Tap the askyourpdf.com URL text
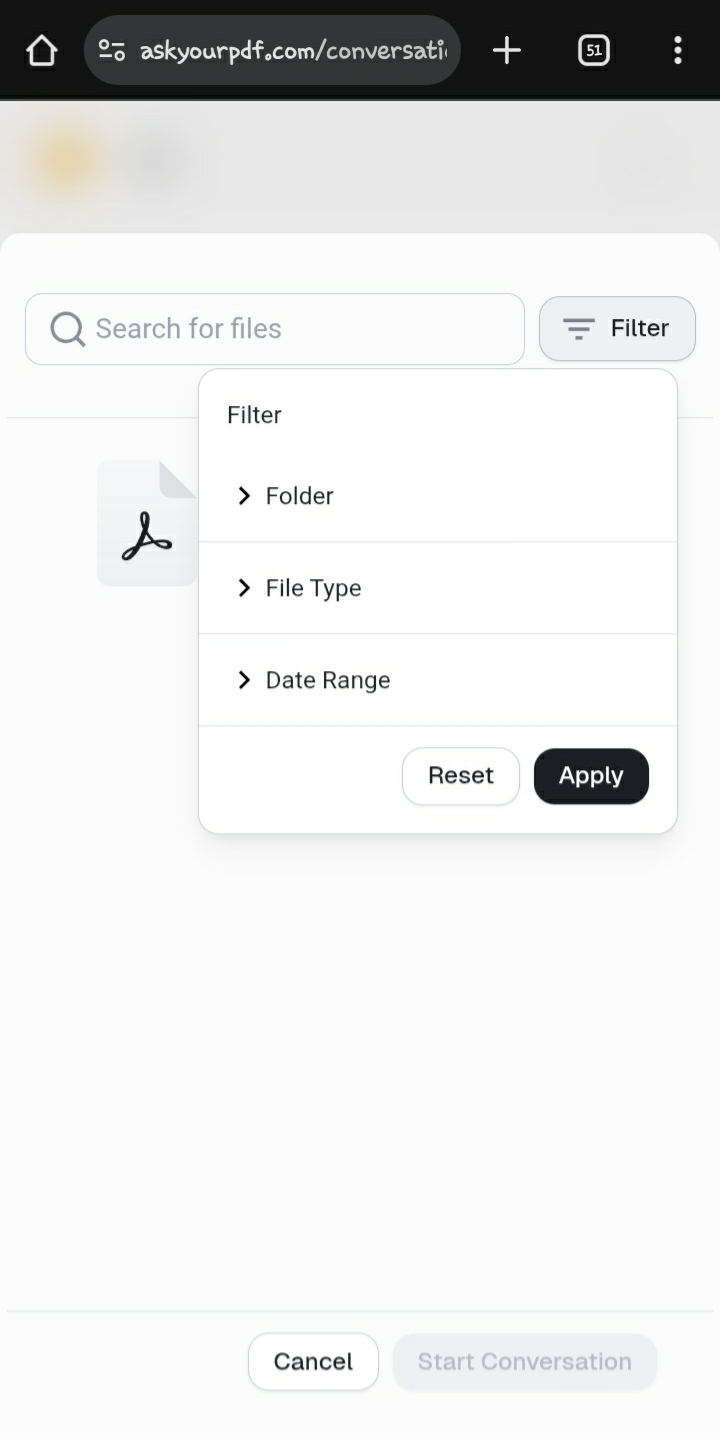 [x=293, y=50]
